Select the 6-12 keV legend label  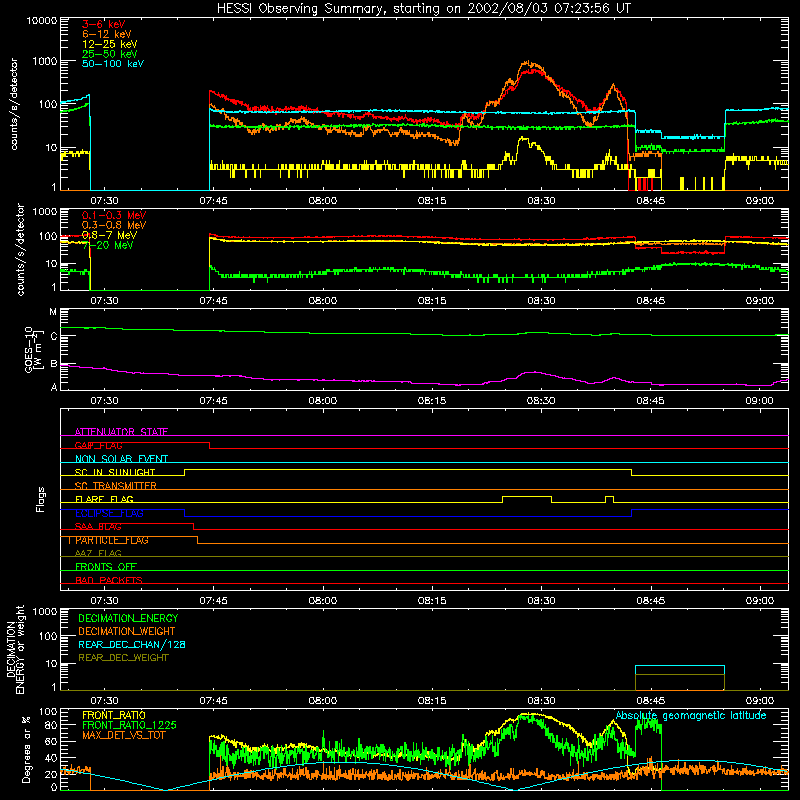click(x=107, y=34)
